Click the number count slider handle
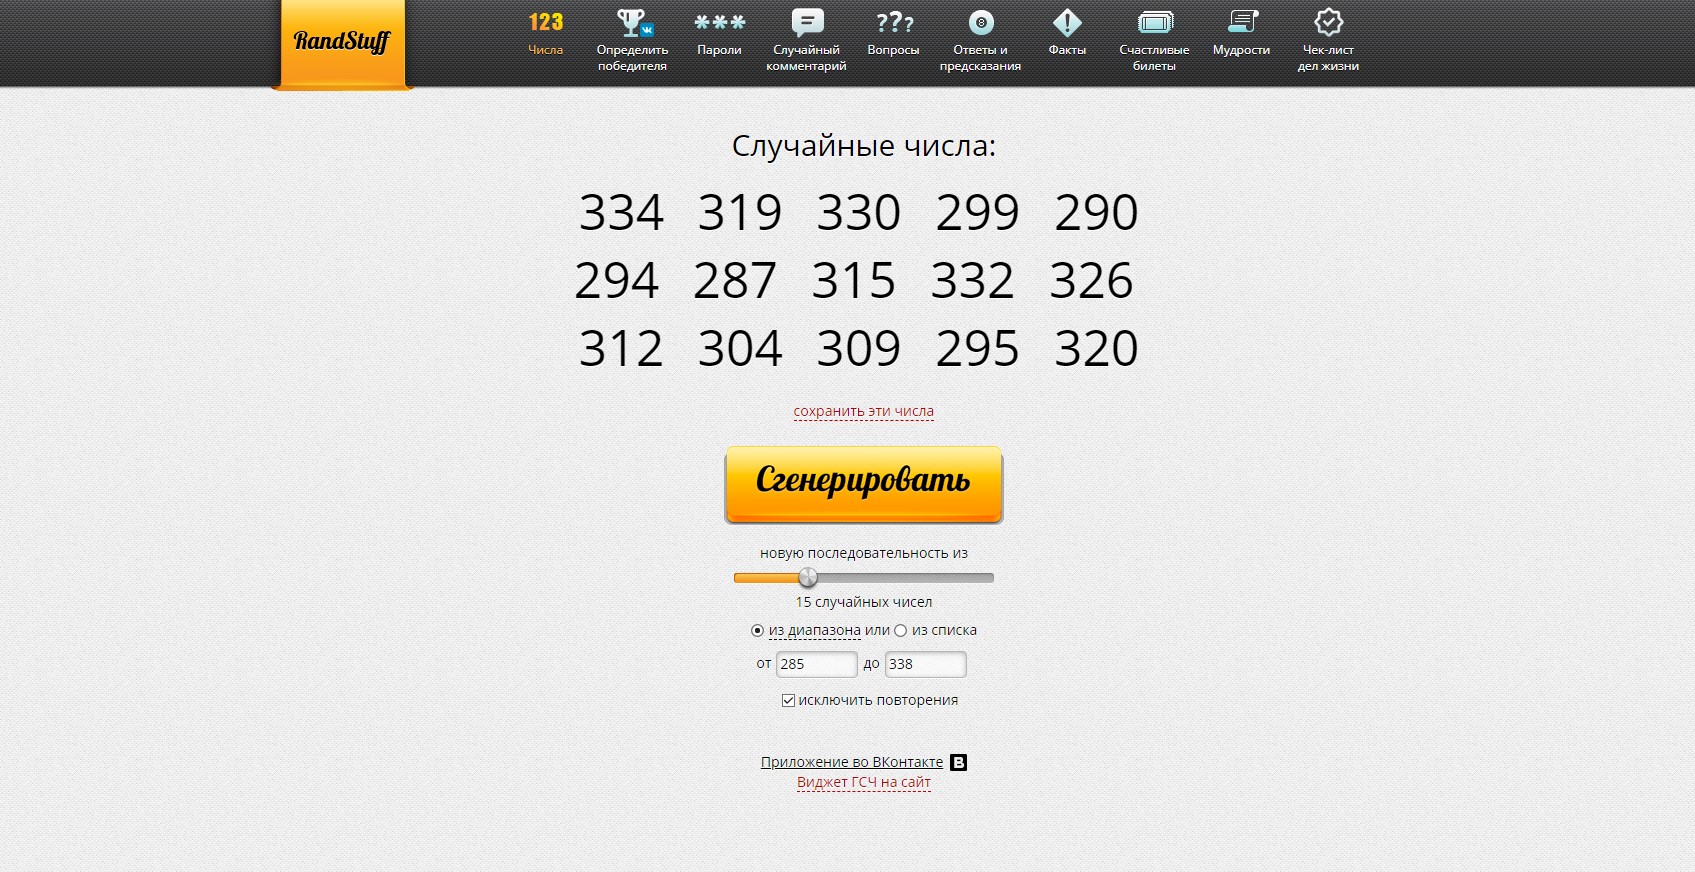The width and height of the screenshot is (1695, 872). tap(808, 578)
